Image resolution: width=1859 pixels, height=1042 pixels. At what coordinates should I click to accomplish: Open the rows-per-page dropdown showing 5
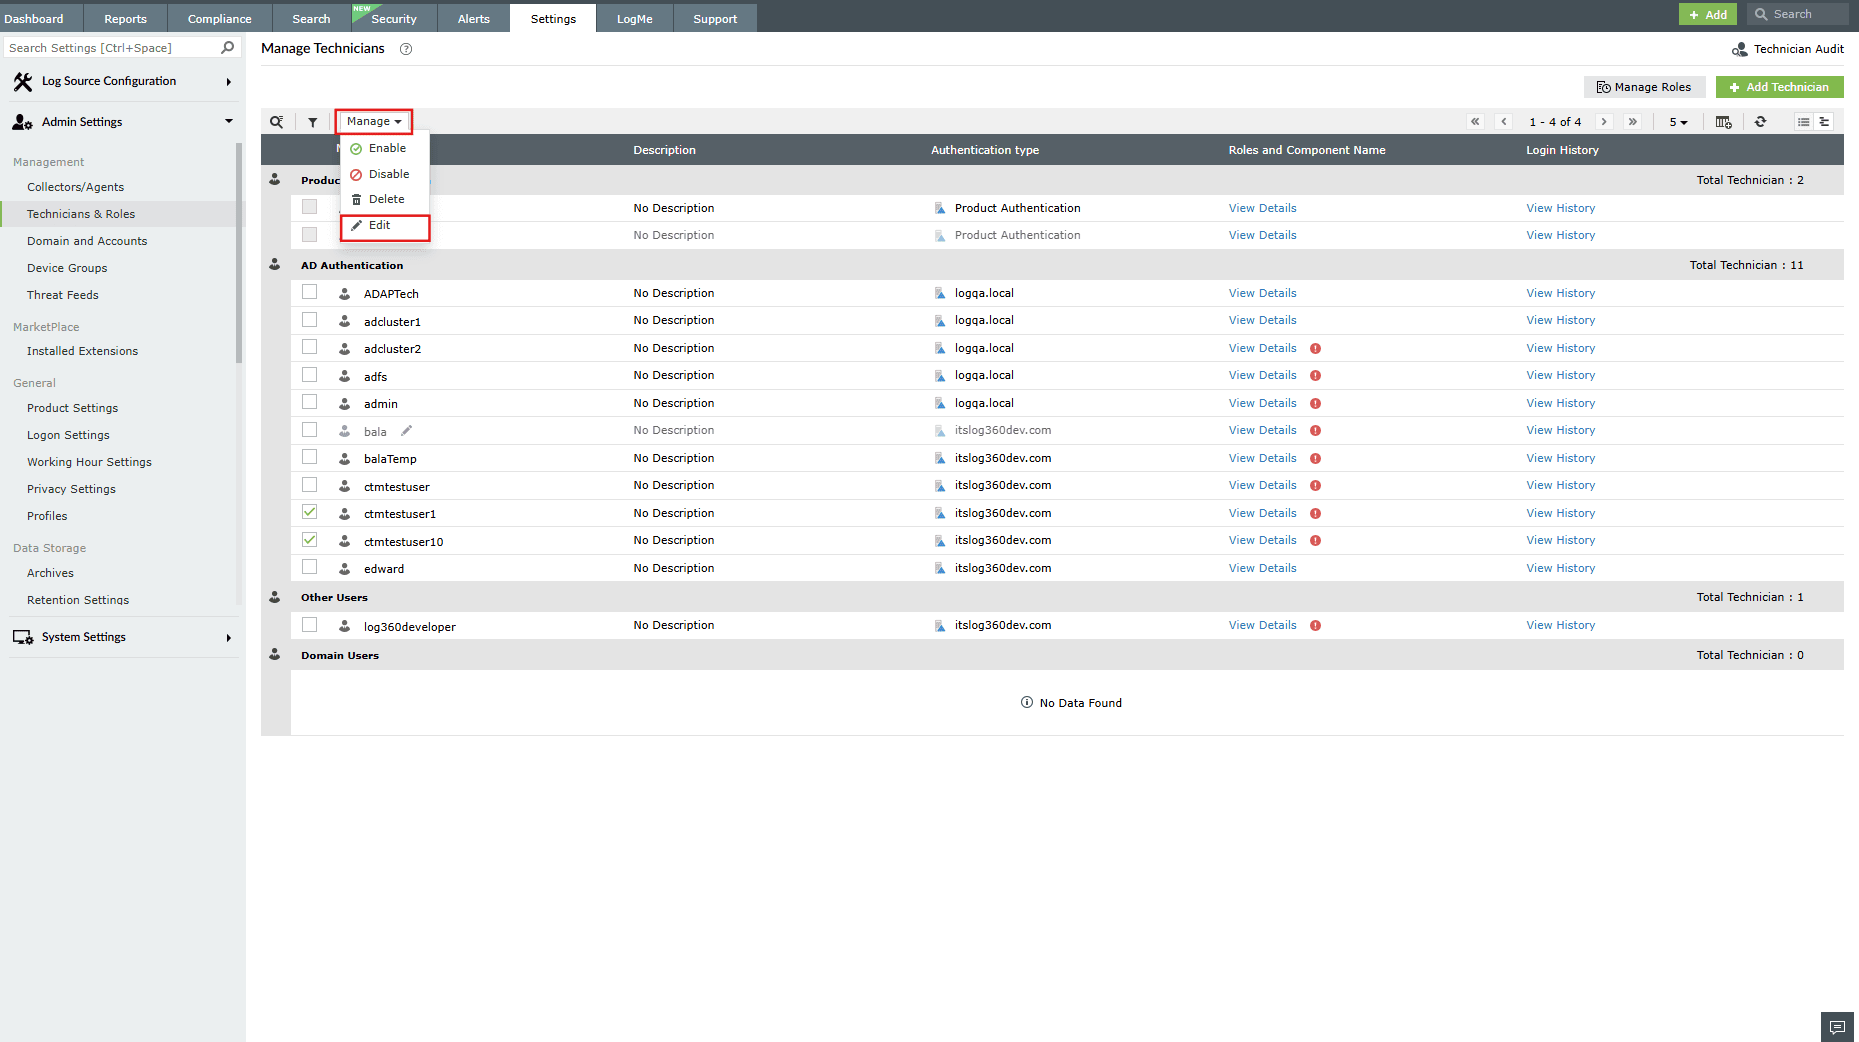[x=1678, y=122]
